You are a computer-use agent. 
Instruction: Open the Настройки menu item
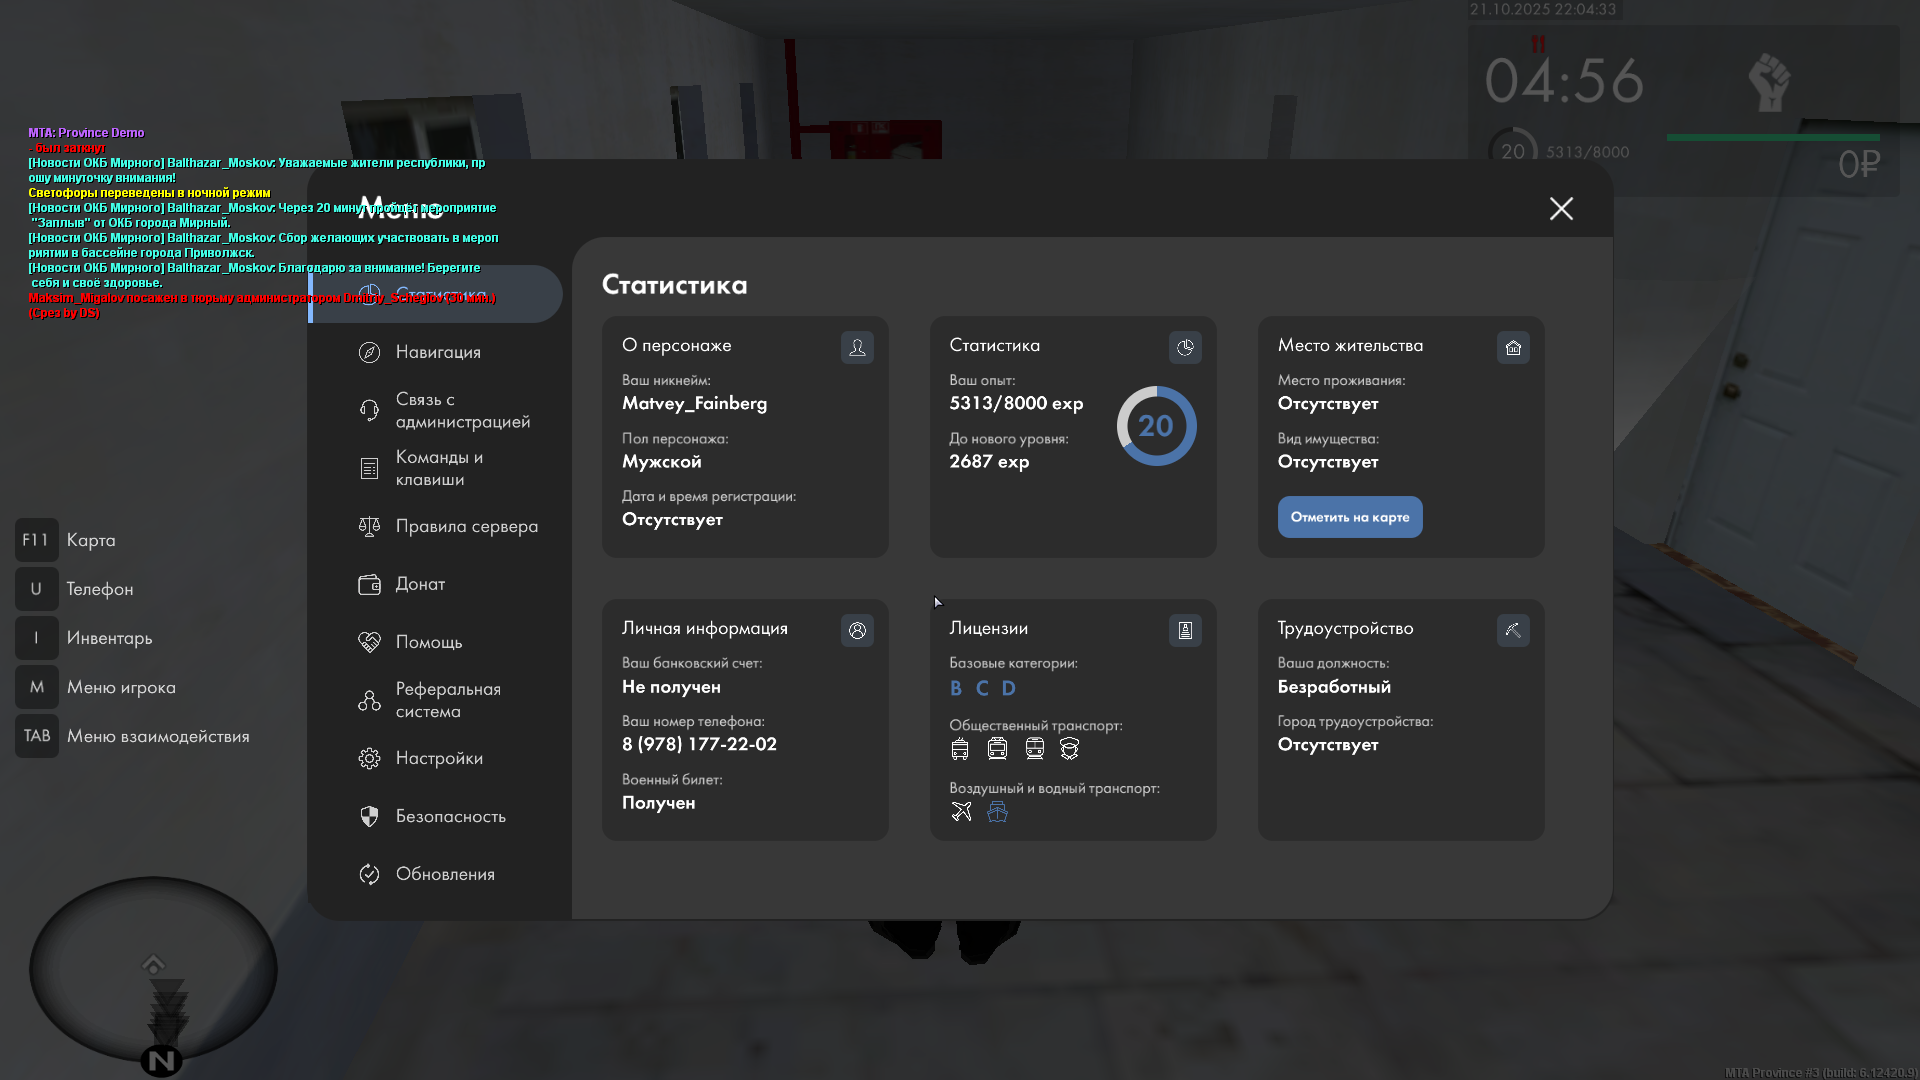click(x=439, y=758)
